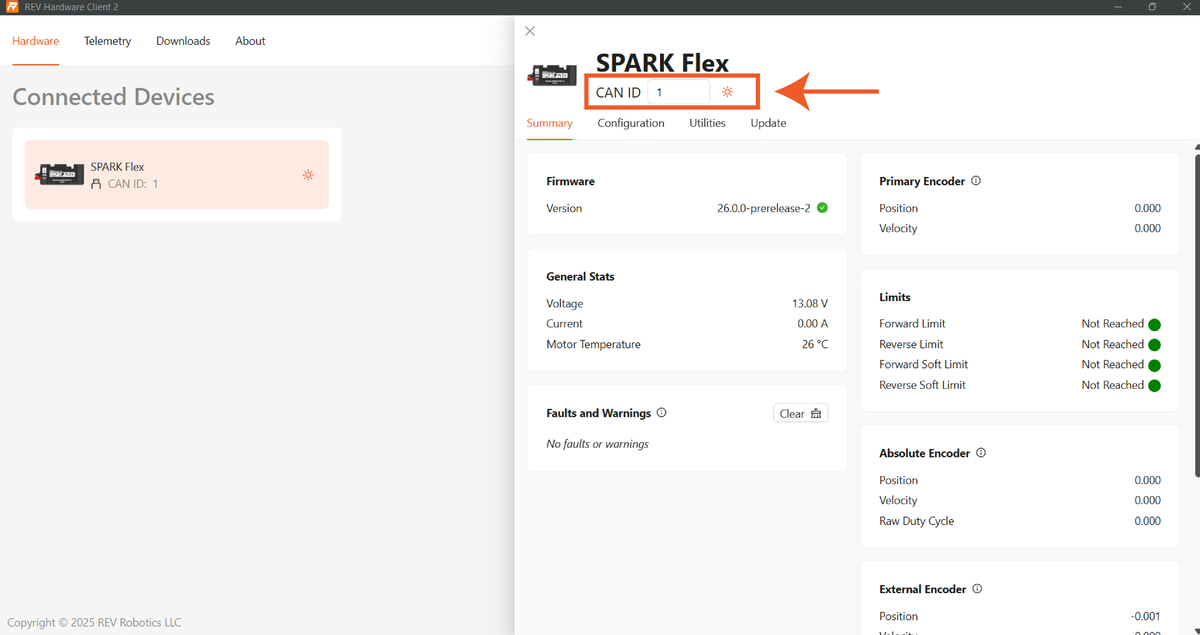The height and width of the screenshot is (635, 1200).
Task: Click the CAN ID input field
Action: tap(678, 92)
